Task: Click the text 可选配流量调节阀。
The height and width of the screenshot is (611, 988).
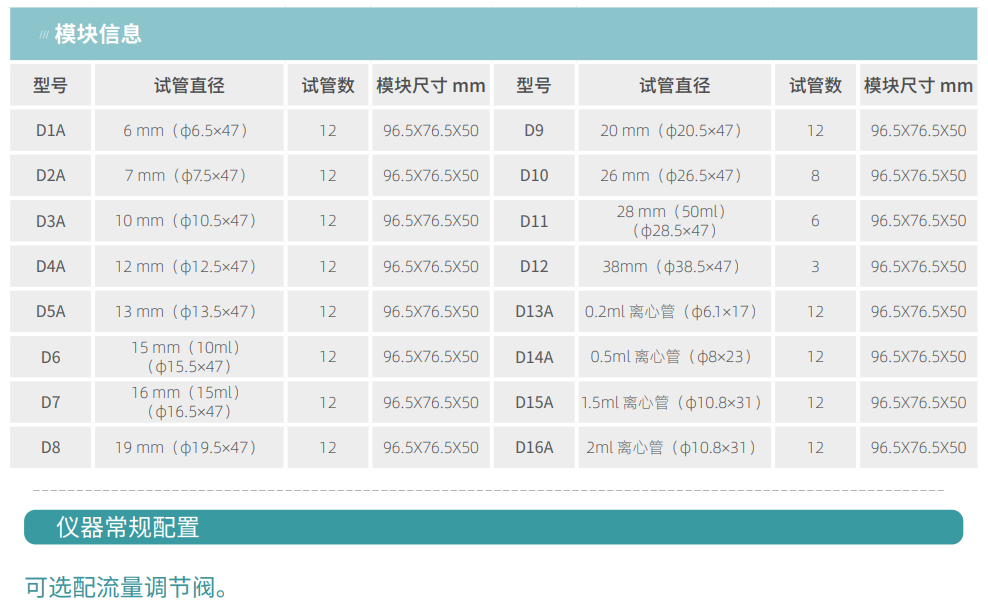Action: point(127,587)
